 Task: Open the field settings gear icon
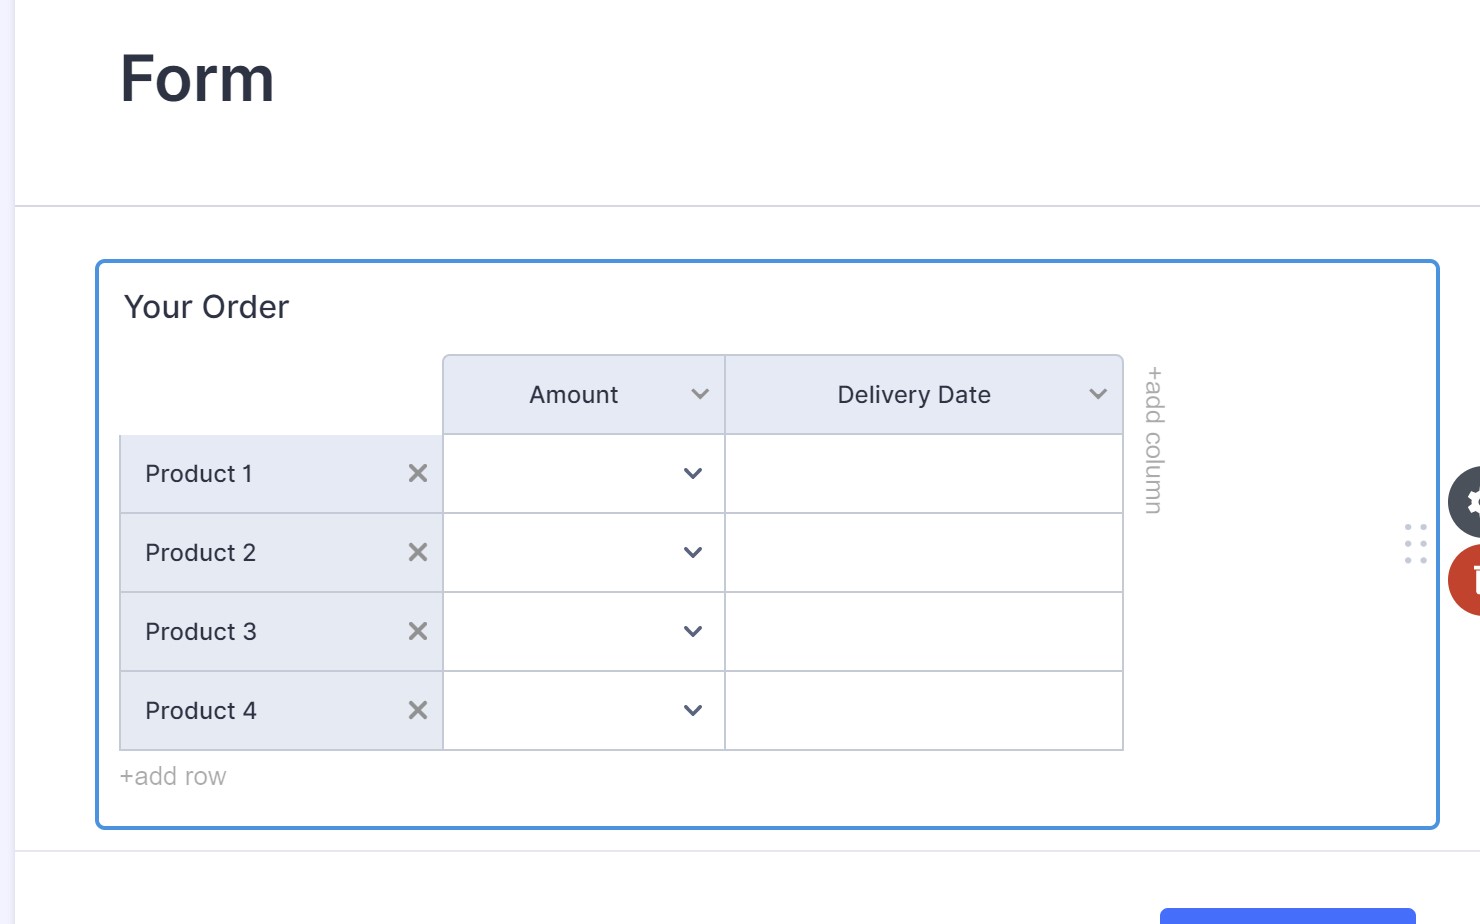[x=1466, y=502]
